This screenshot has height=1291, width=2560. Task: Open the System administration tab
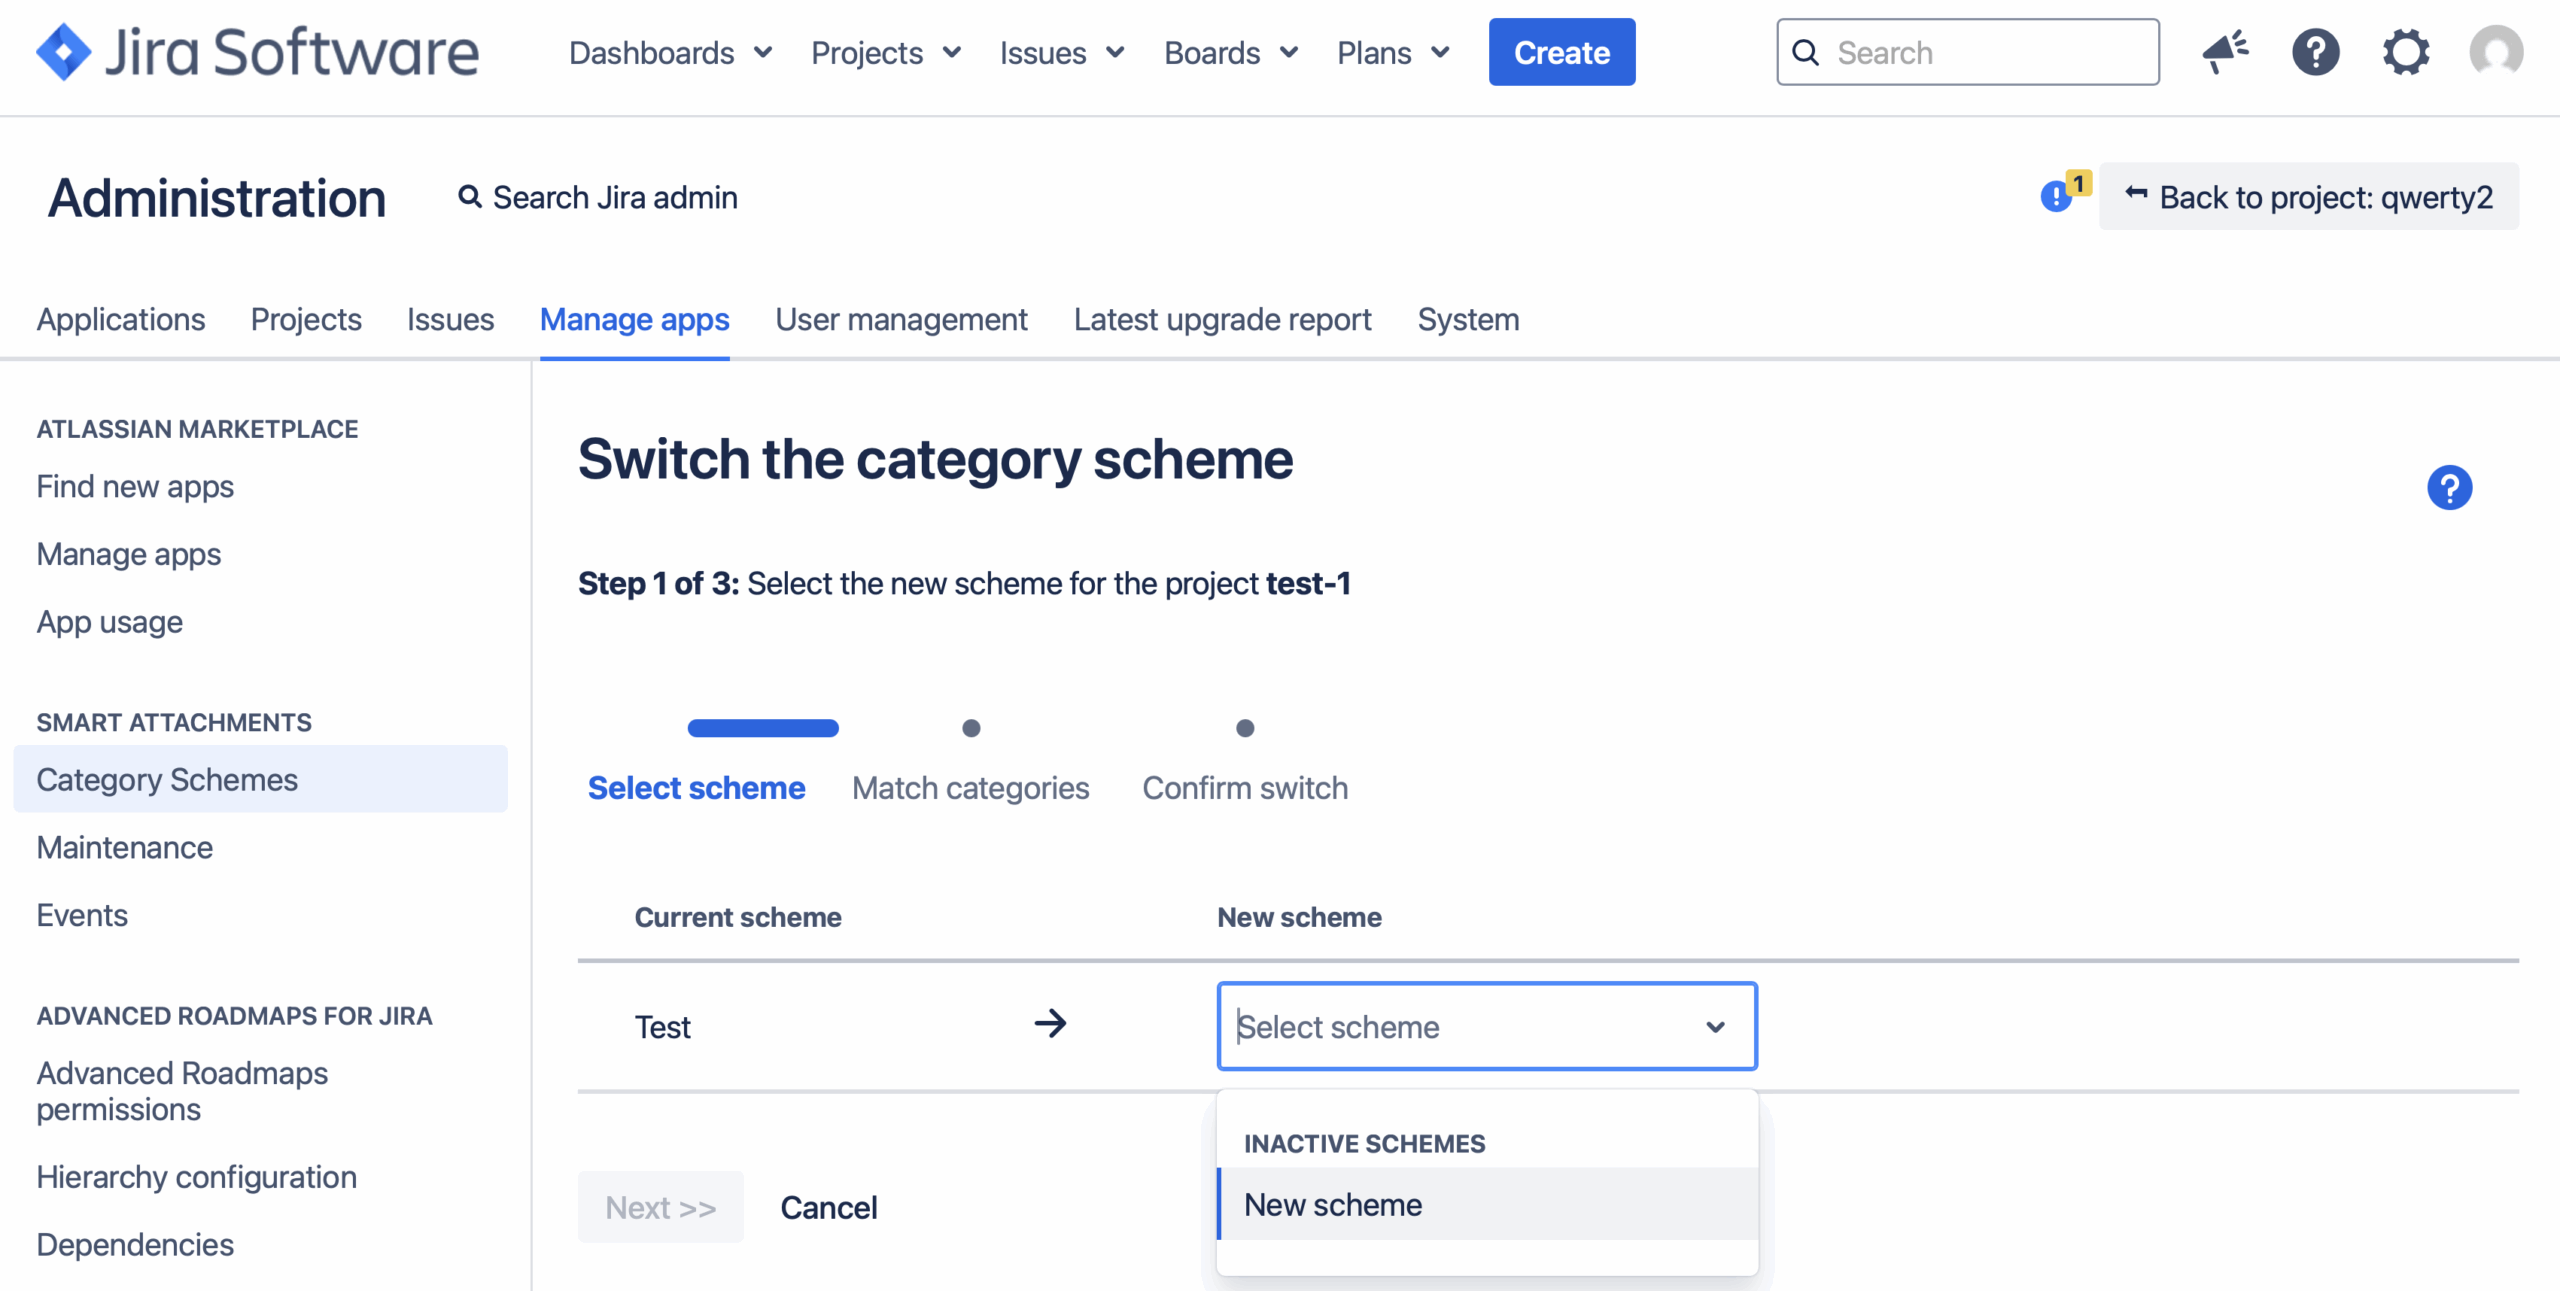tap(1468, 320)
